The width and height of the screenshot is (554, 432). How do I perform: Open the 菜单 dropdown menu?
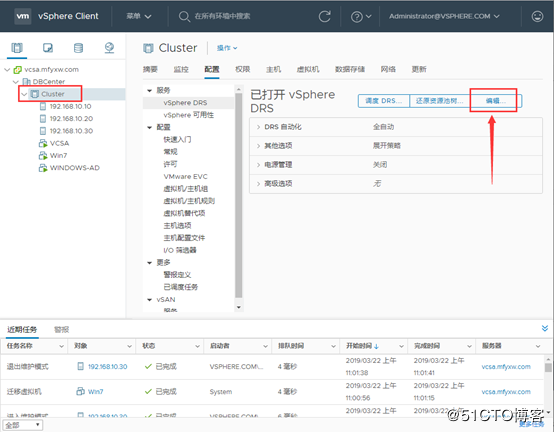pos(139,16)
